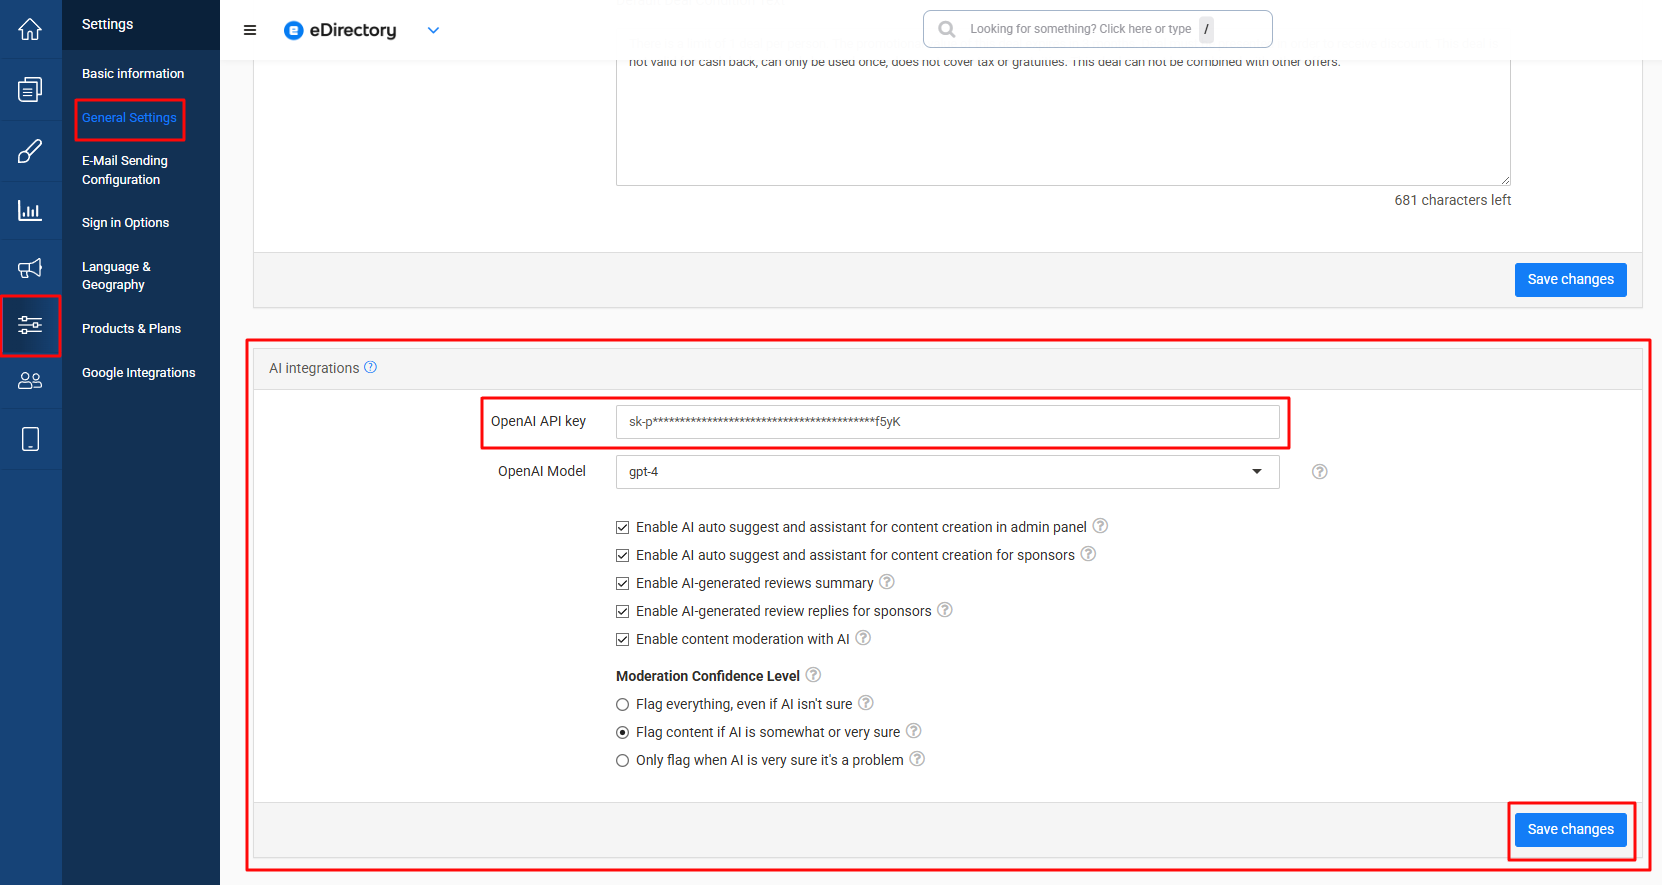This screenshot has height=885, width=1662.
Task: Click the OpenAI API key field
Action: [x=947, y=422]
